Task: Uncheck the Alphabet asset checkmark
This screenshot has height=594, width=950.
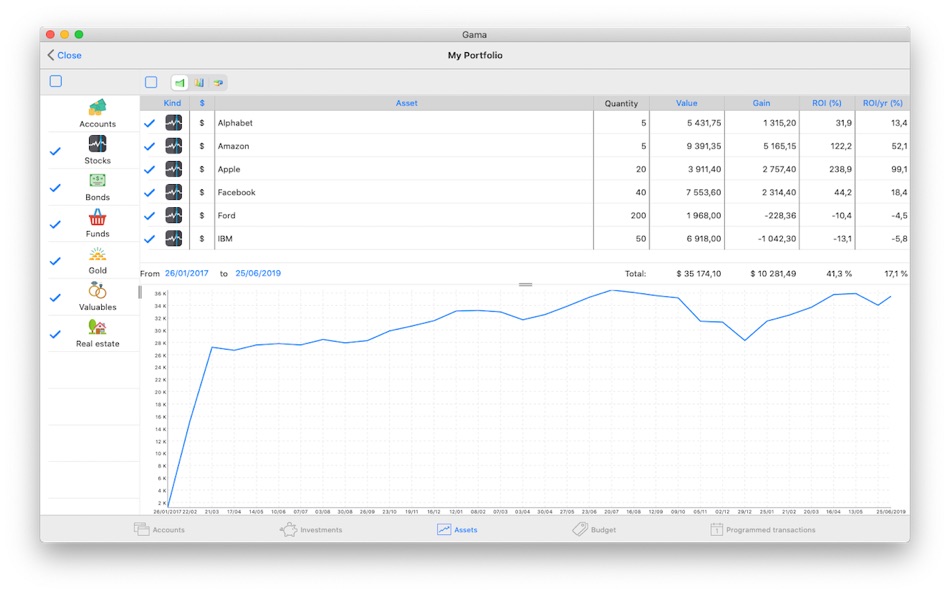Action: pyautogui.click(x=150, y=123)
